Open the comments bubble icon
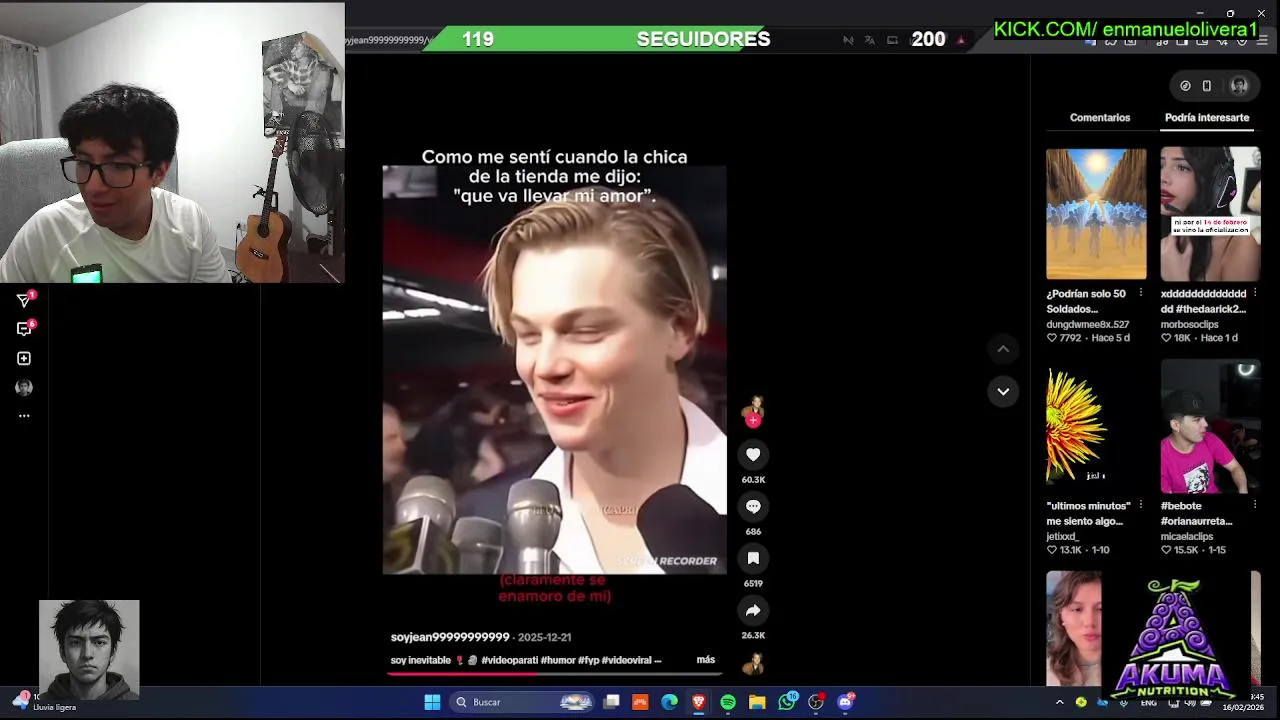The width and height of the screenshot is (1280, 720). [x=753, y=507]
